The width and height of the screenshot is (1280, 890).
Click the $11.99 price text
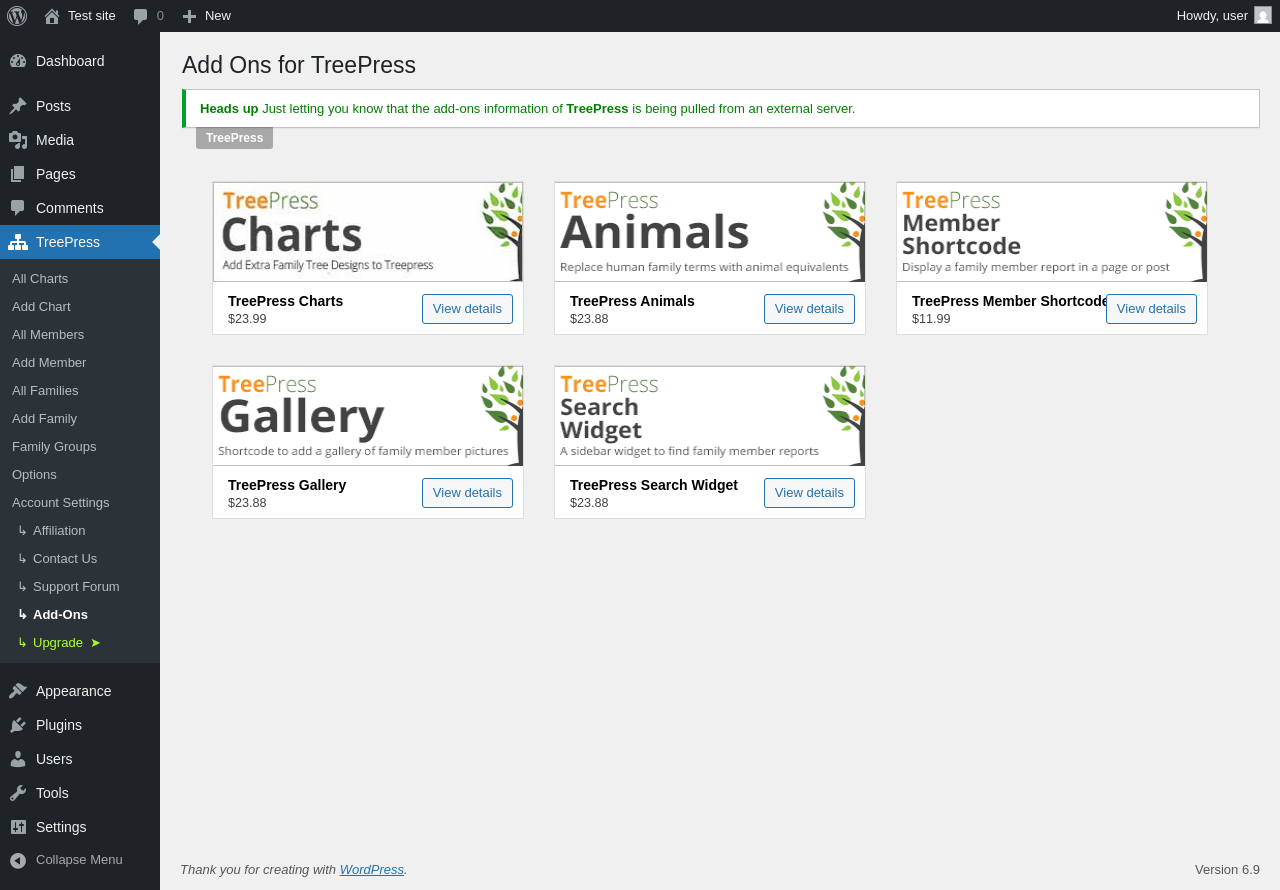[931, 319]
